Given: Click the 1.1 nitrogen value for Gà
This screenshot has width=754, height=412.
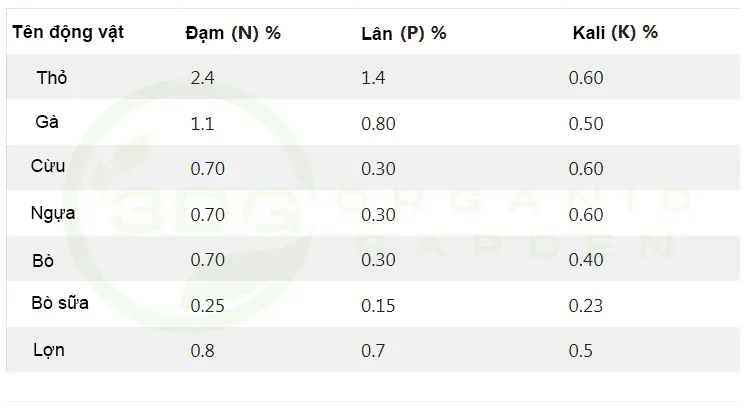Looking at the screenshot, I should 201,124.
